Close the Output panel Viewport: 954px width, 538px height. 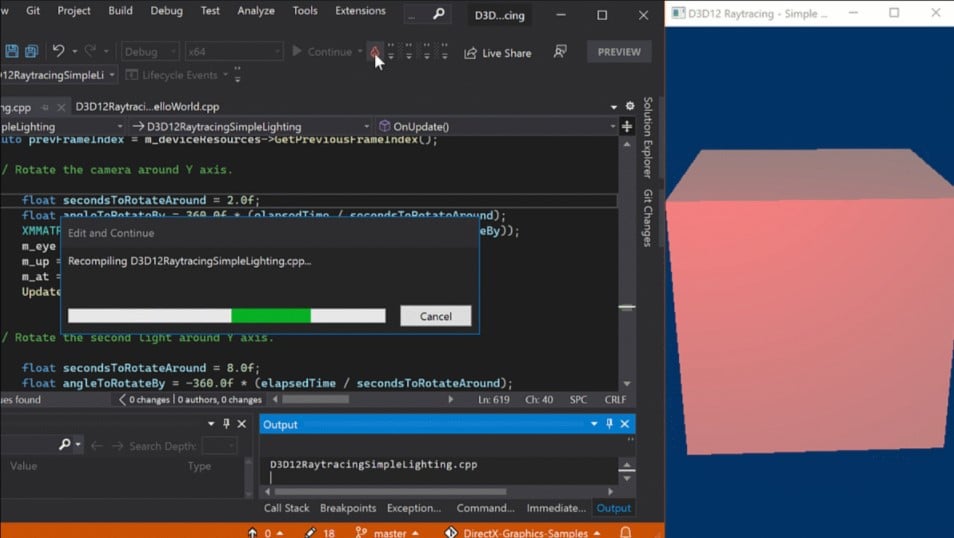point(625,424)
